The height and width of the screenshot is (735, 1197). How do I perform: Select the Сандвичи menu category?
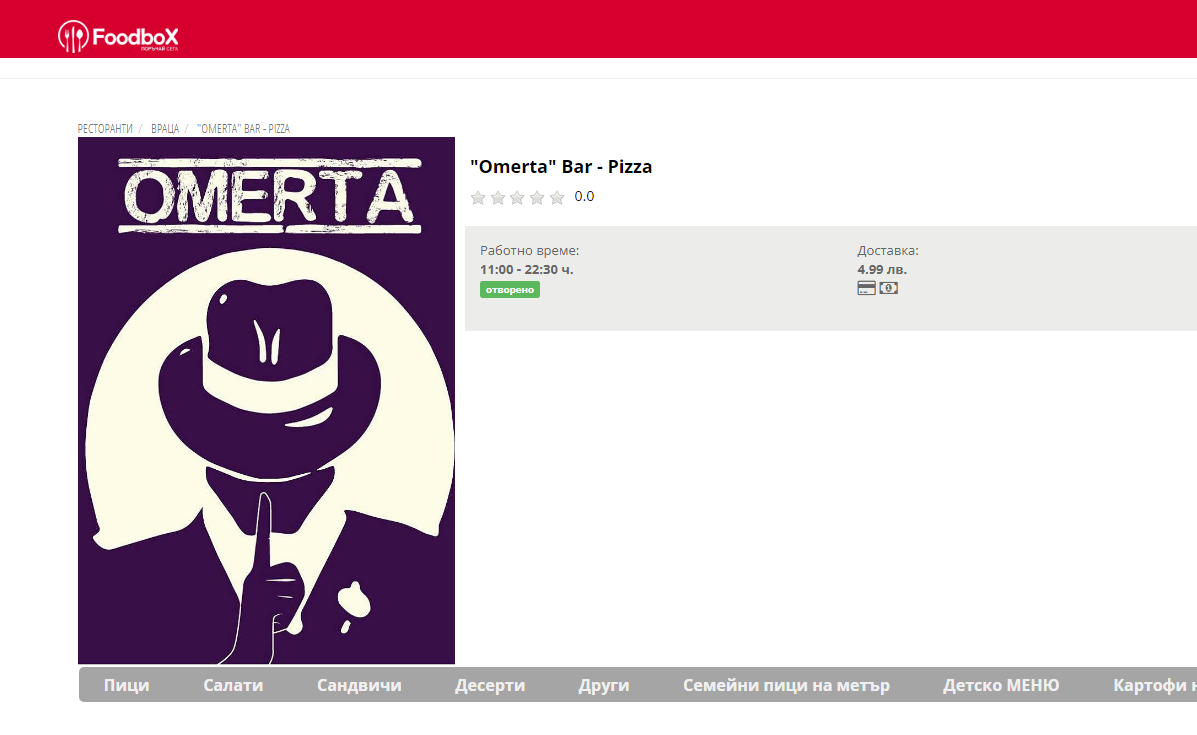(360, 685)
